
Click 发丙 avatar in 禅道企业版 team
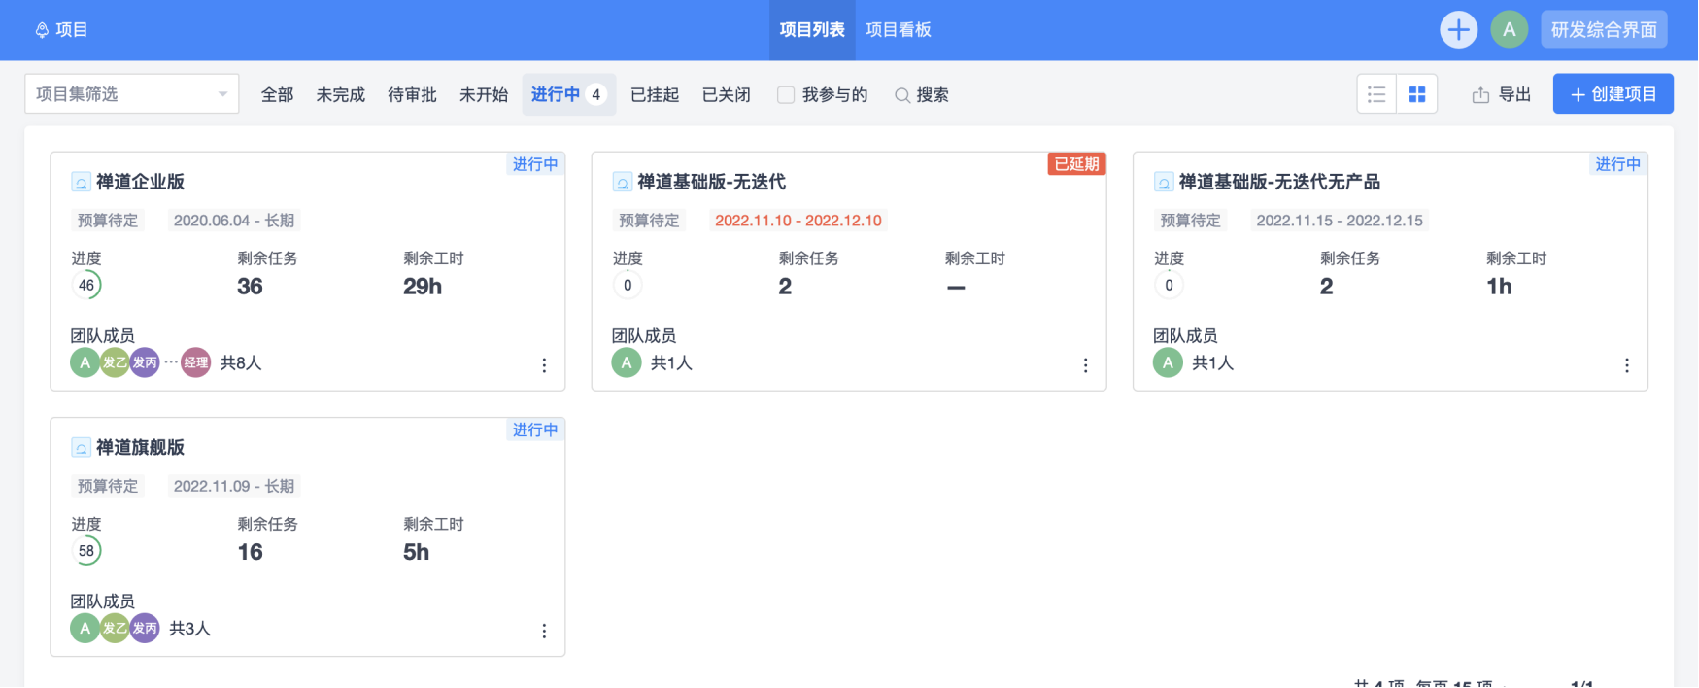[145, 363]
